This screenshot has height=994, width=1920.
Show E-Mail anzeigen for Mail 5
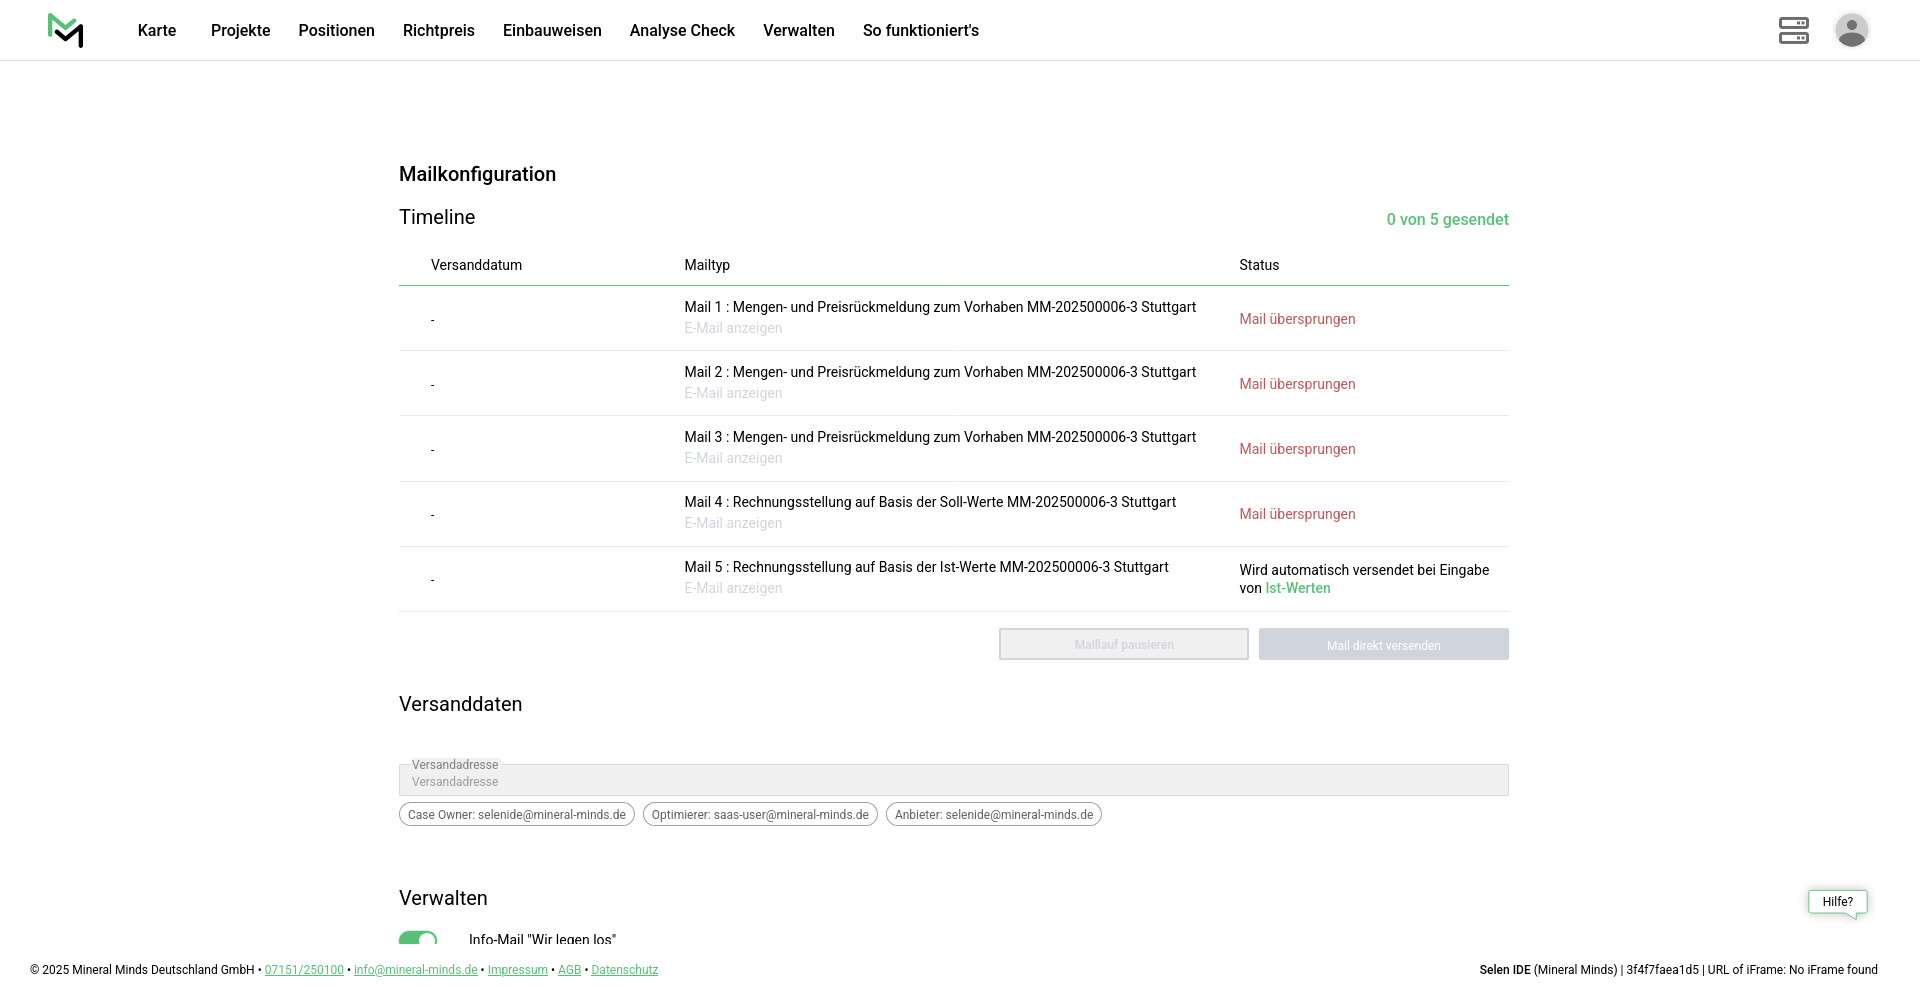click(733, 588)
